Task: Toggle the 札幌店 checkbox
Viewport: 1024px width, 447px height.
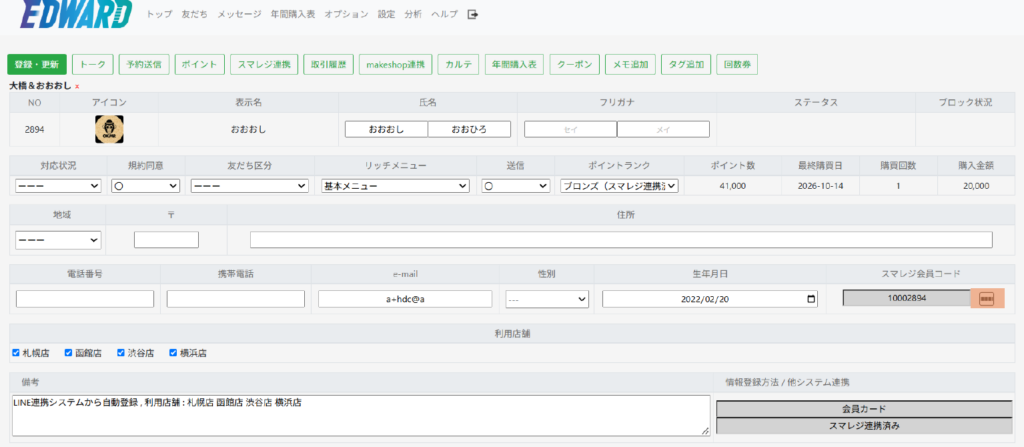Action: (16, 353)
